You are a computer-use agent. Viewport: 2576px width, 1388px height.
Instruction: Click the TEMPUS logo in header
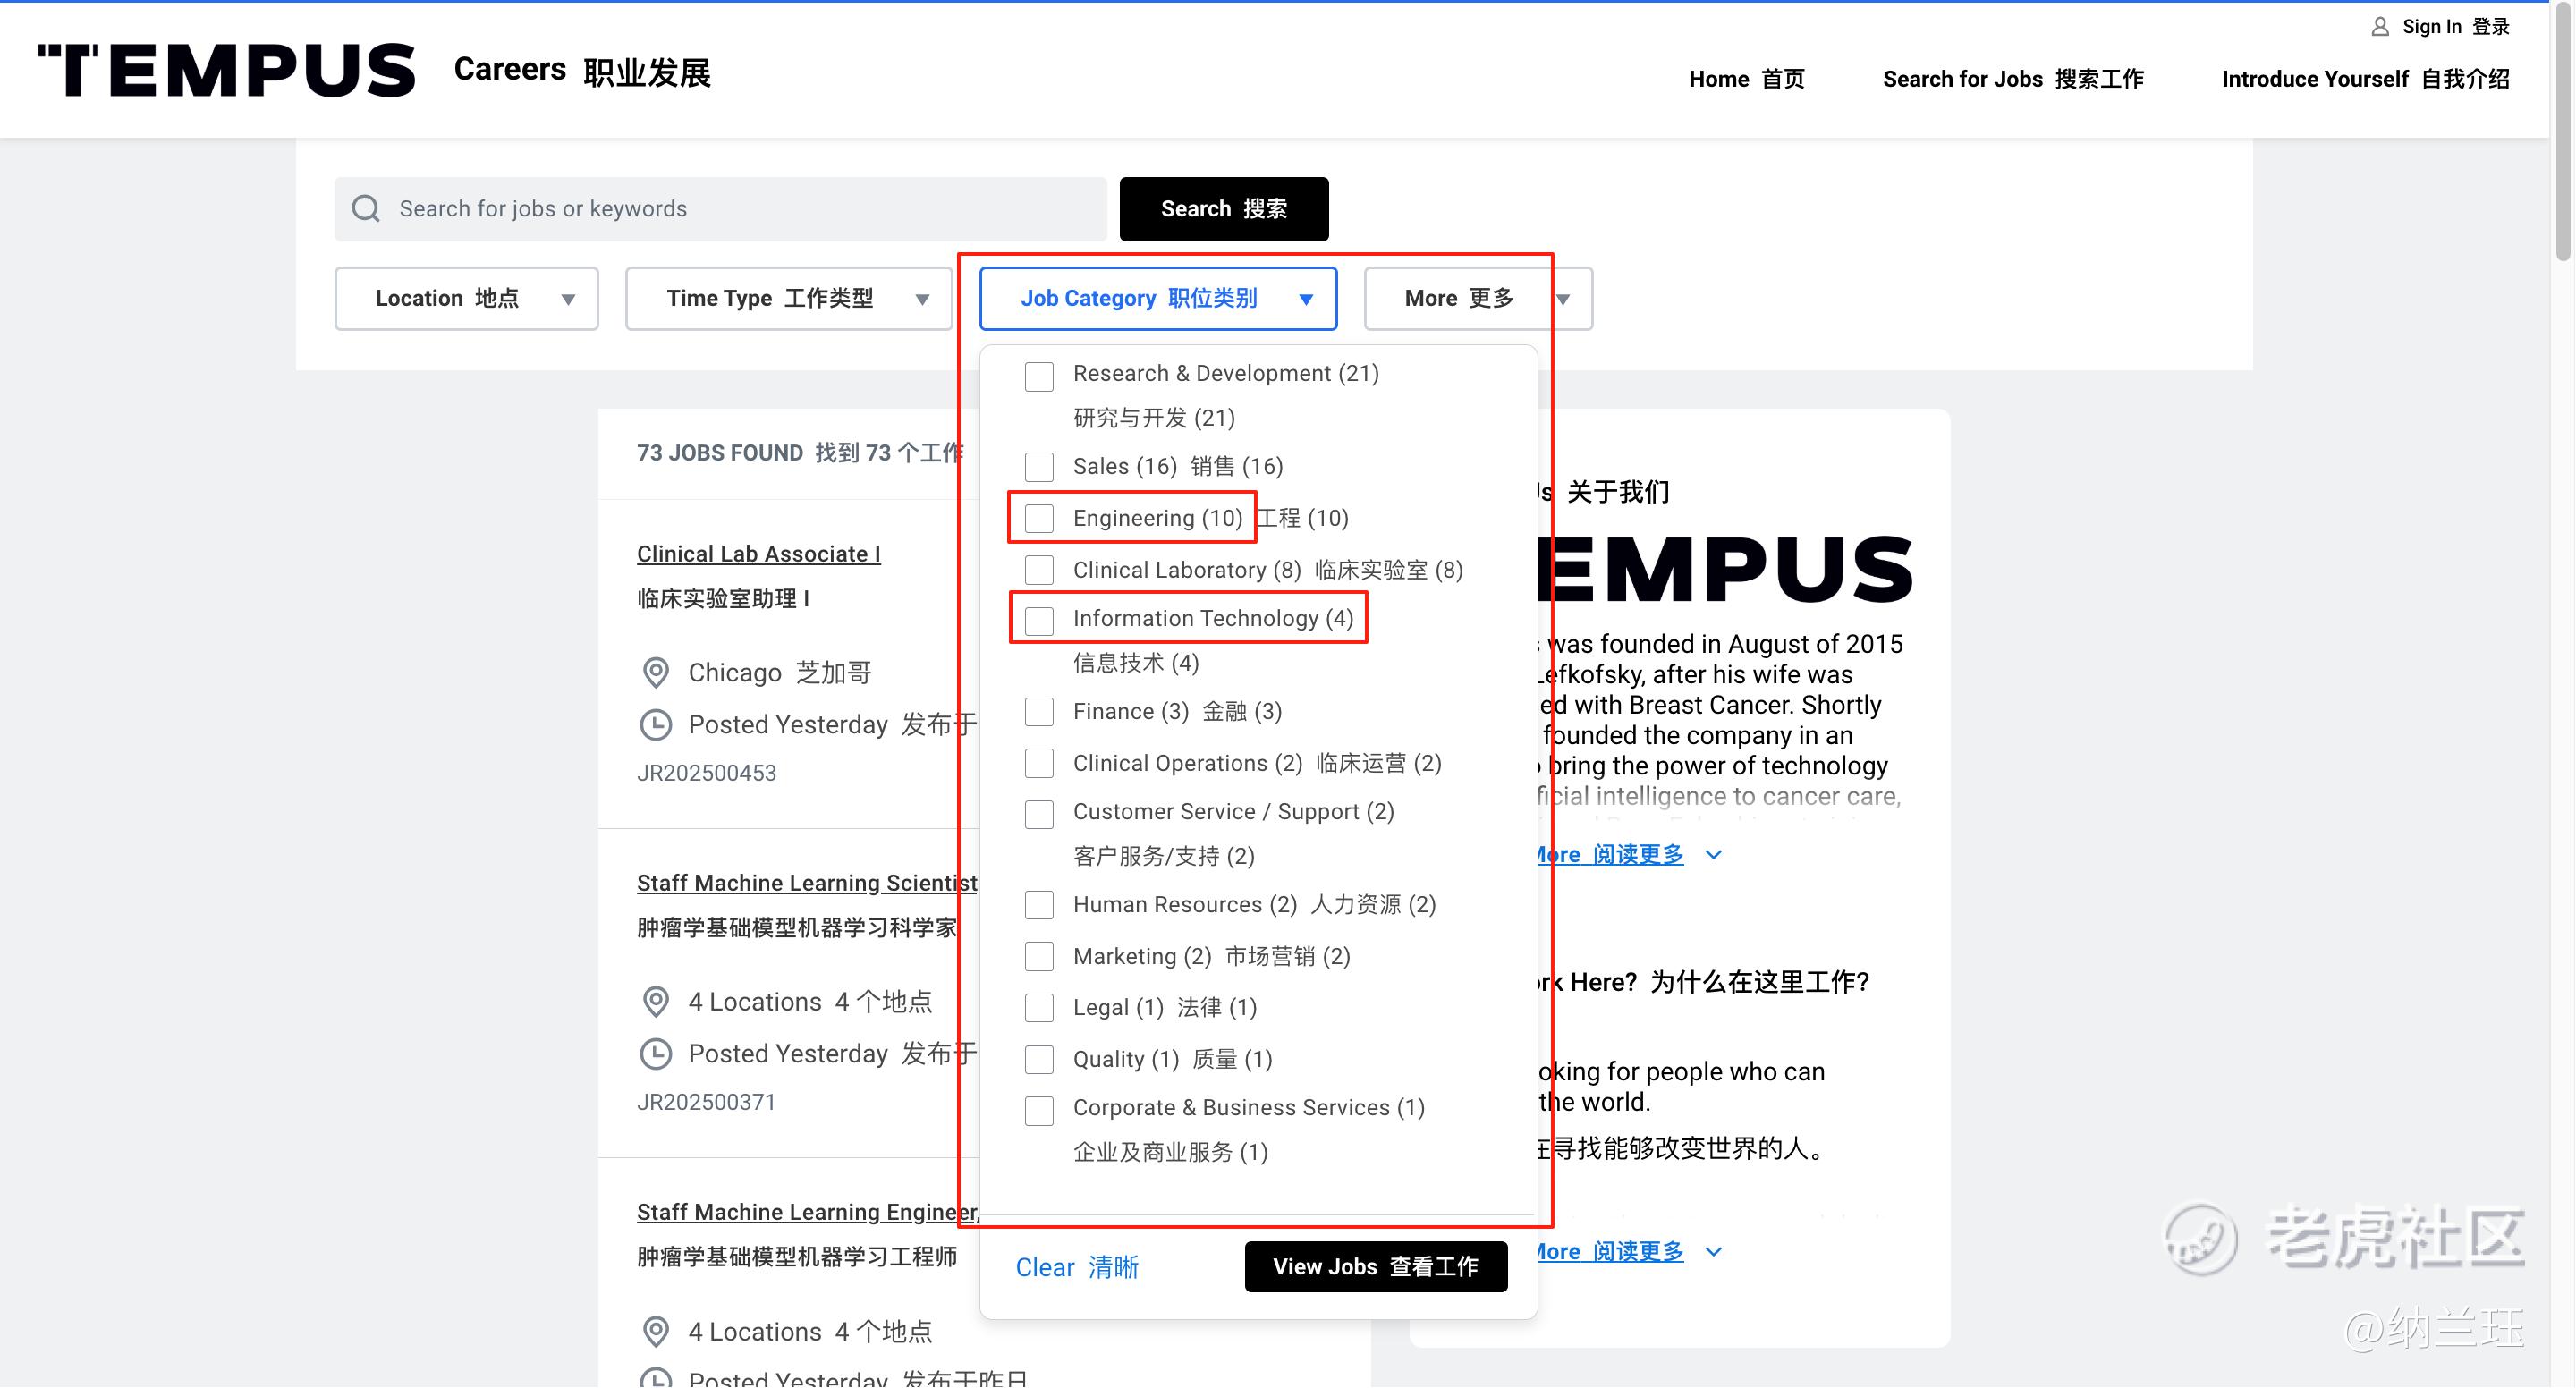tap(226, 70)
